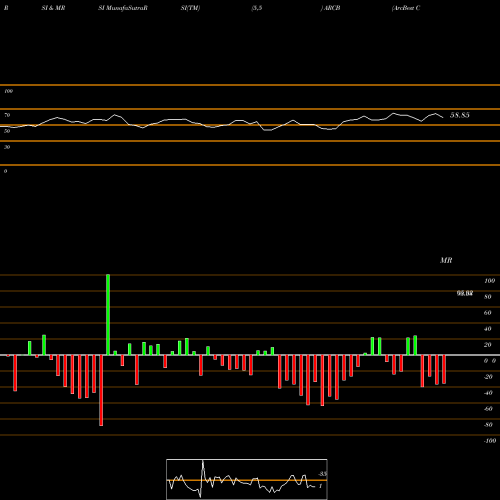The height and width of the screenshot is (500, 500).
Task: Click the MR panel title label
Action: pos(446,260)
